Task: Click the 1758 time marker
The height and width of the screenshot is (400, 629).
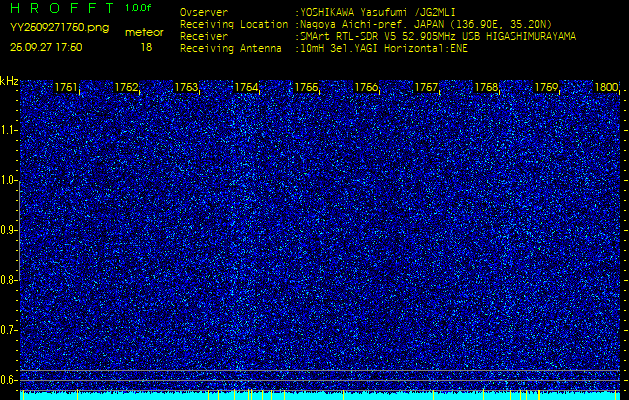Action: click(486, 87)
